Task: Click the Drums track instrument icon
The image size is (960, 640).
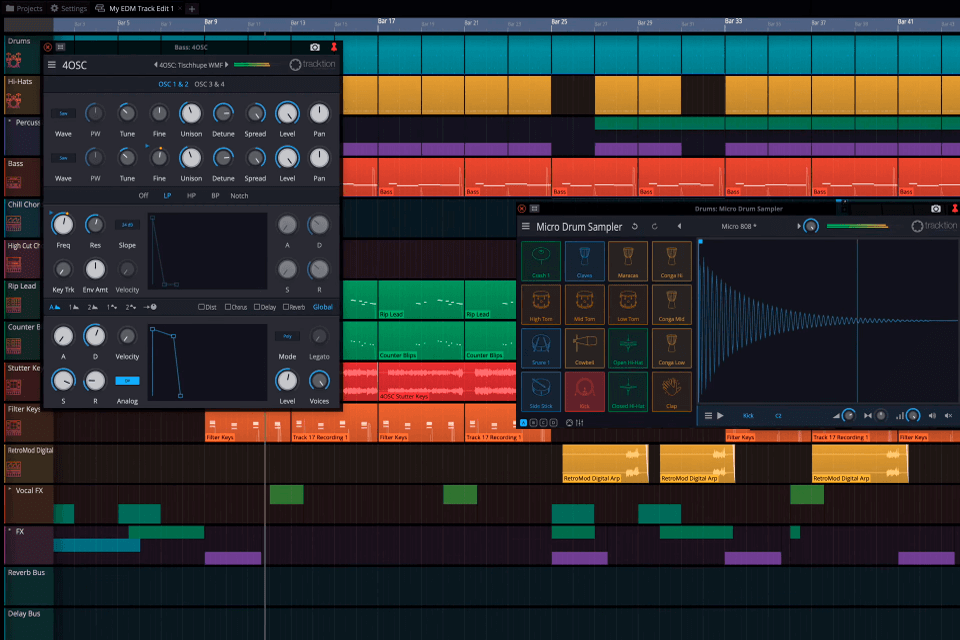Action: (13, 59)
